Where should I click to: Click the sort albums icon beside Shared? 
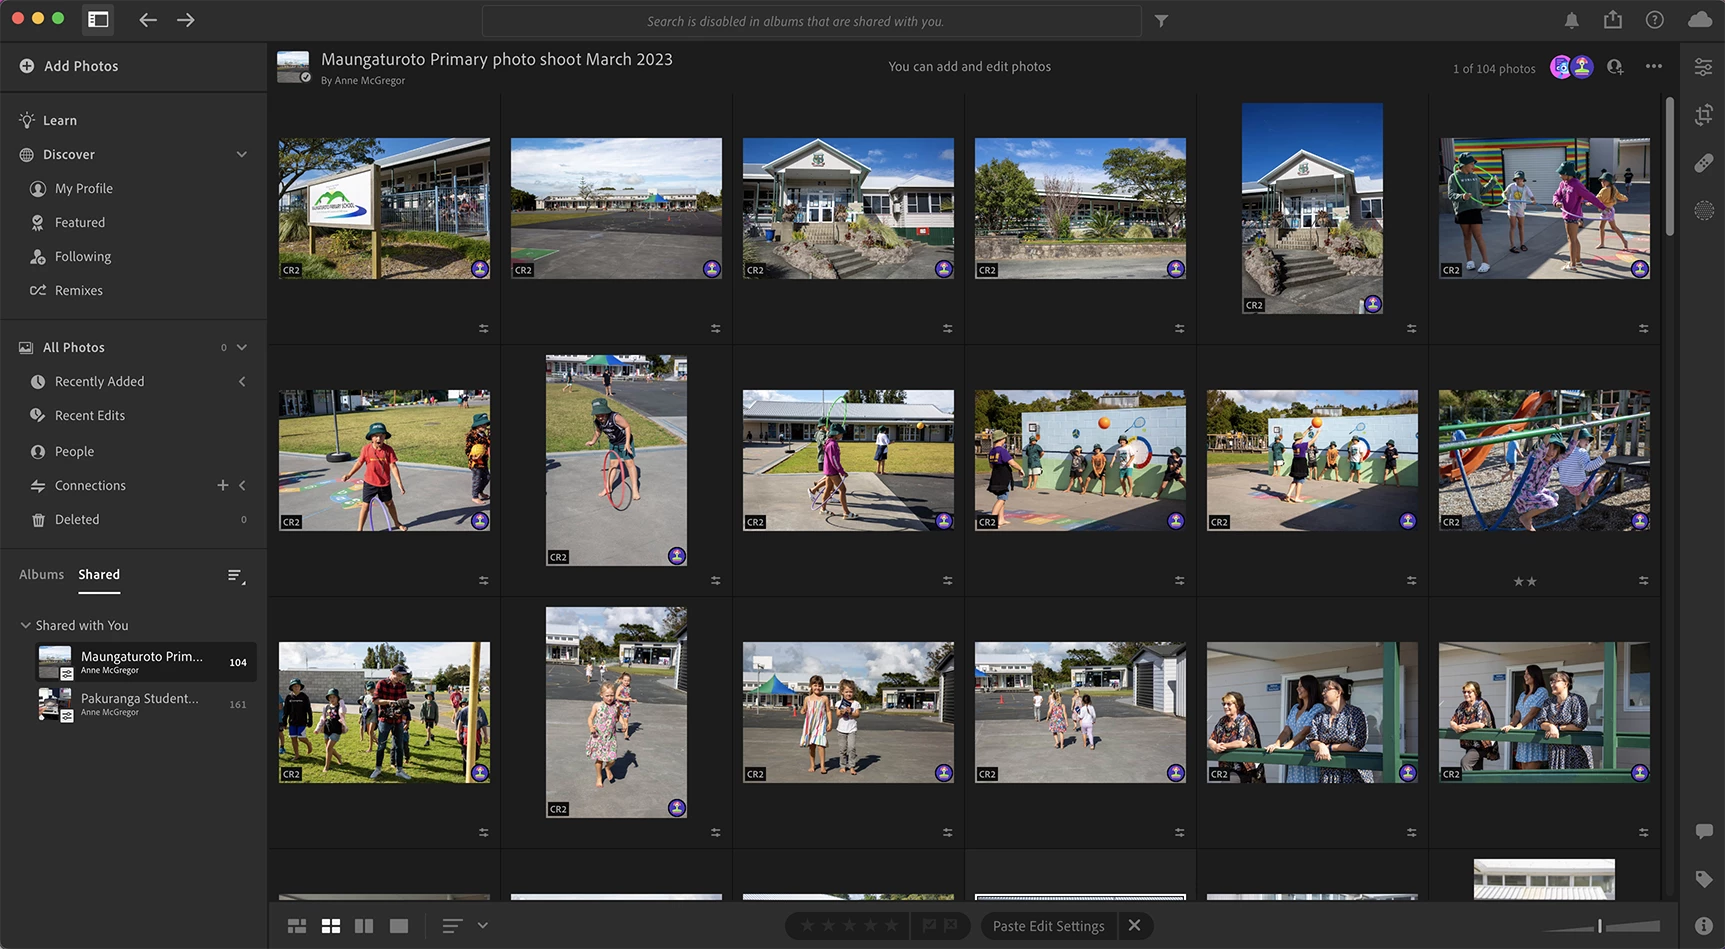[236, 576]
